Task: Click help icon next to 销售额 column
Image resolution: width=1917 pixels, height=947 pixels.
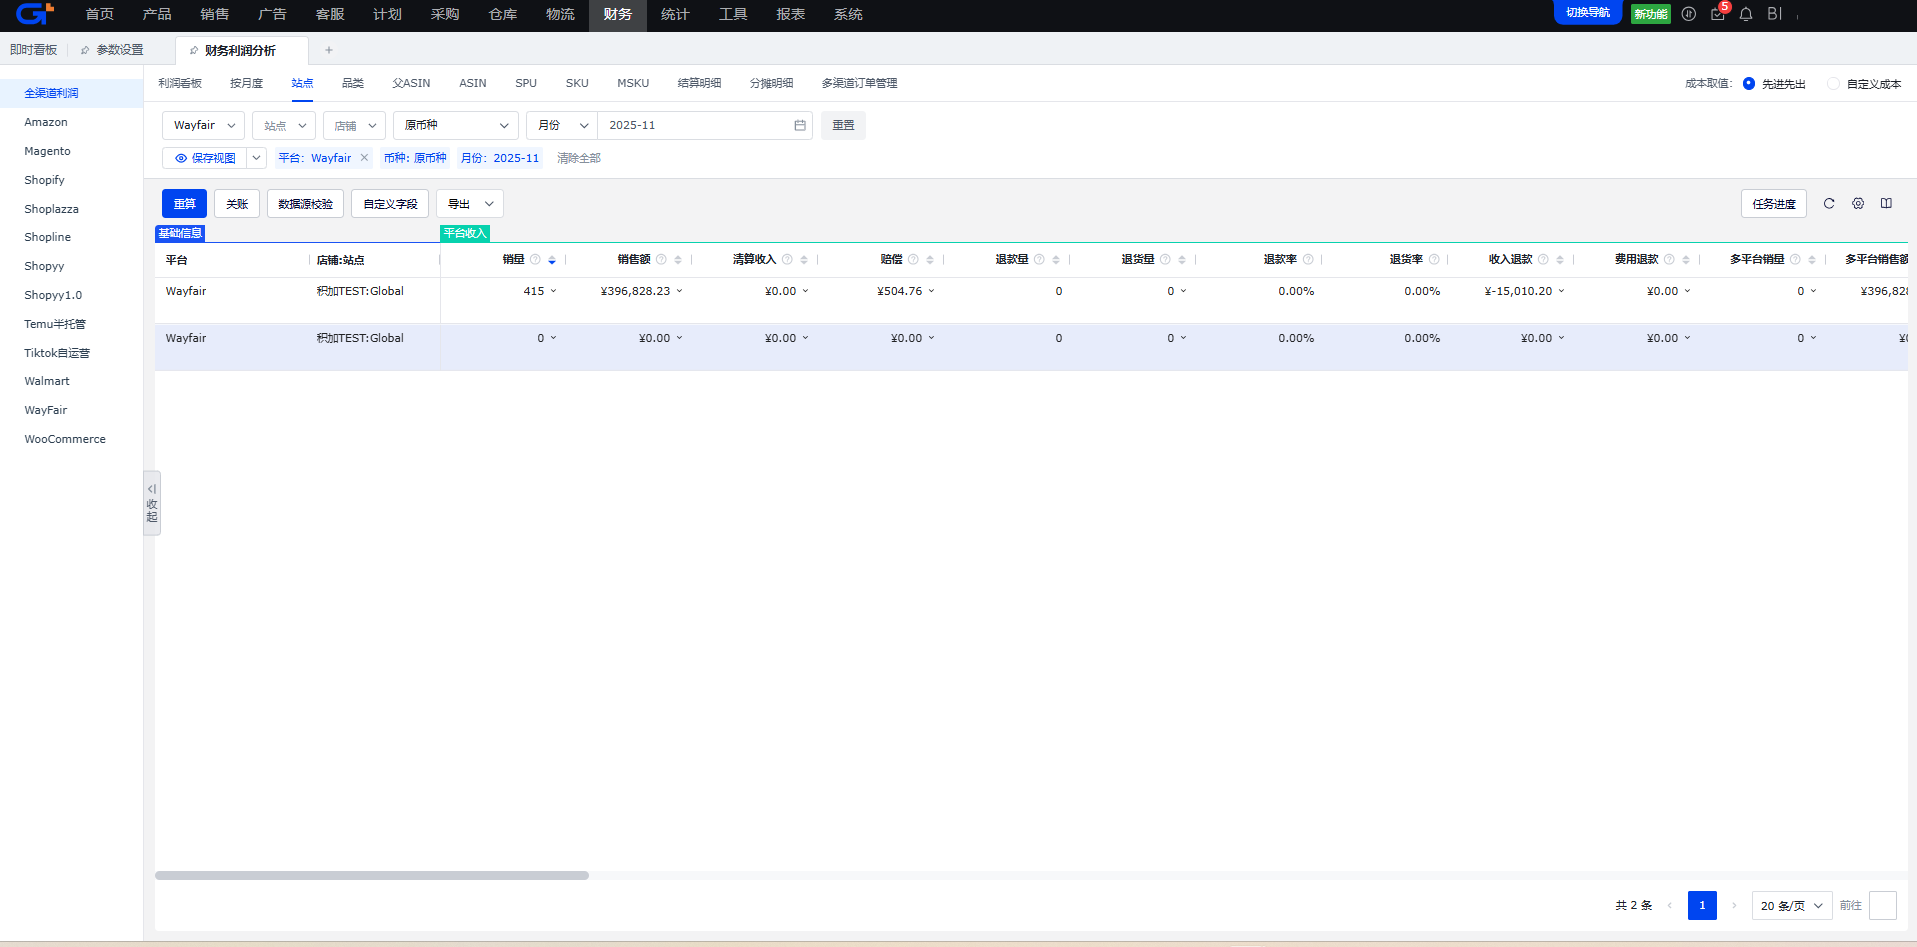Action: (661, 260)
